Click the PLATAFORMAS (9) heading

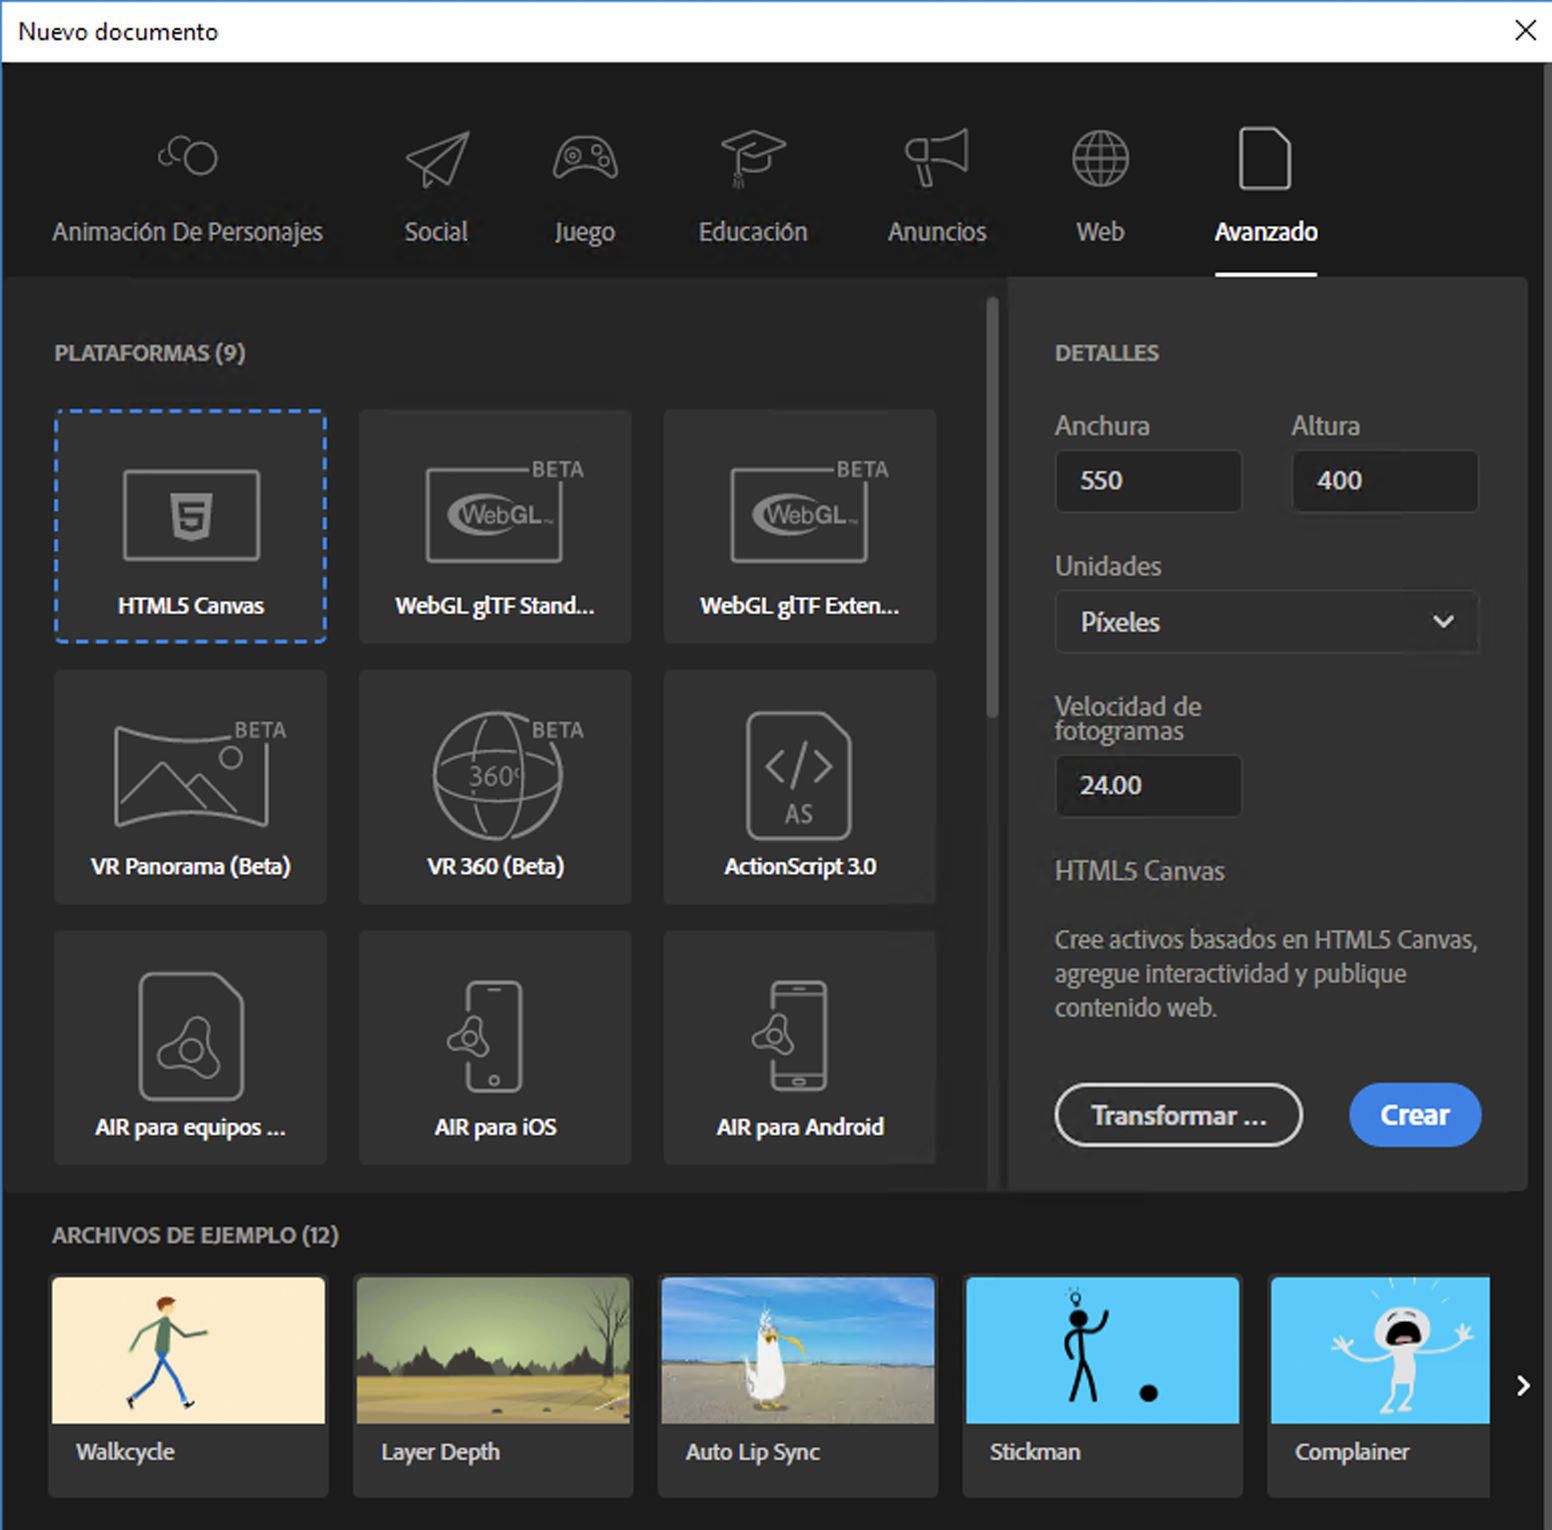pyautogui.click(x=150, y=353)
